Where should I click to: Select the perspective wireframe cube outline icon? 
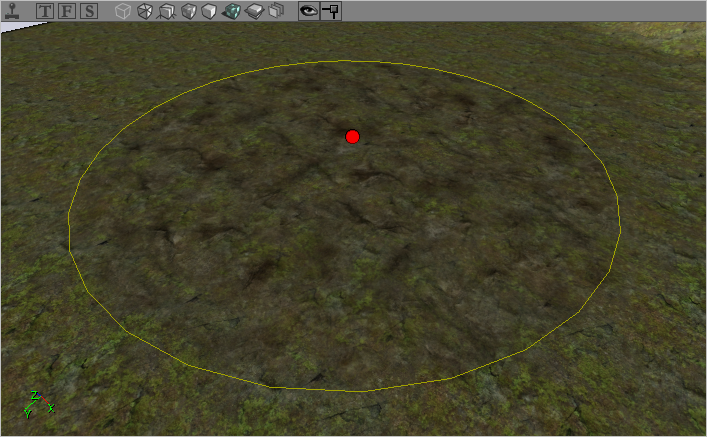coord(122,12)
